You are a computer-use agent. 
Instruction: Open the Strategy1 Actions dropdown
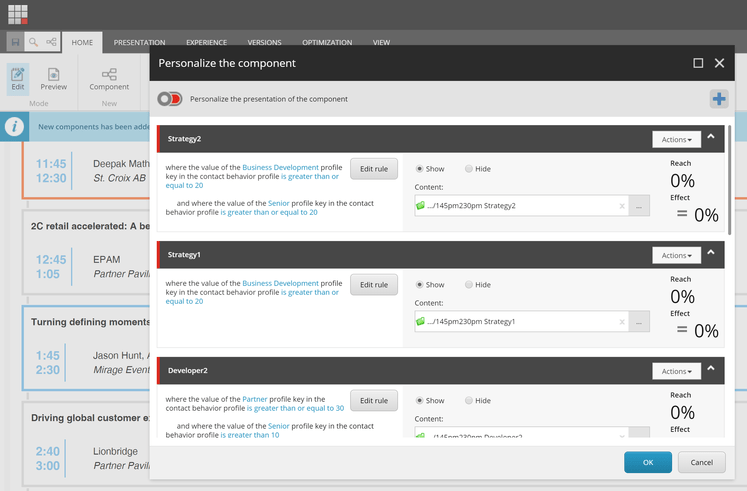coord(676,255)
